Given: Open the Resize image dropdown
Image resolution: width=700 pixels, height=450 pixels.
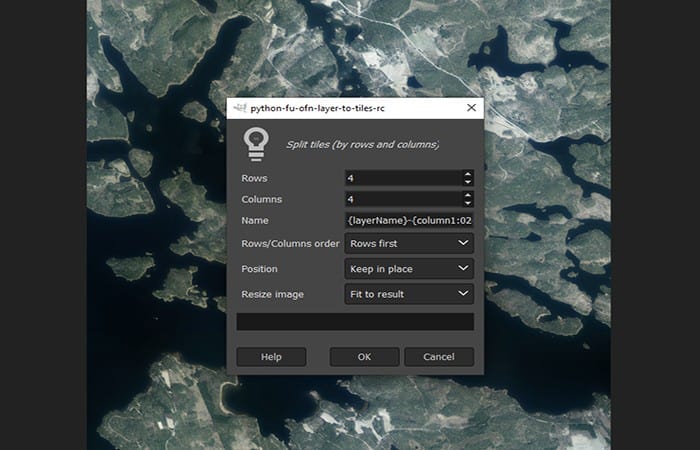Looking at the screenshot, I should coord(409,294).
